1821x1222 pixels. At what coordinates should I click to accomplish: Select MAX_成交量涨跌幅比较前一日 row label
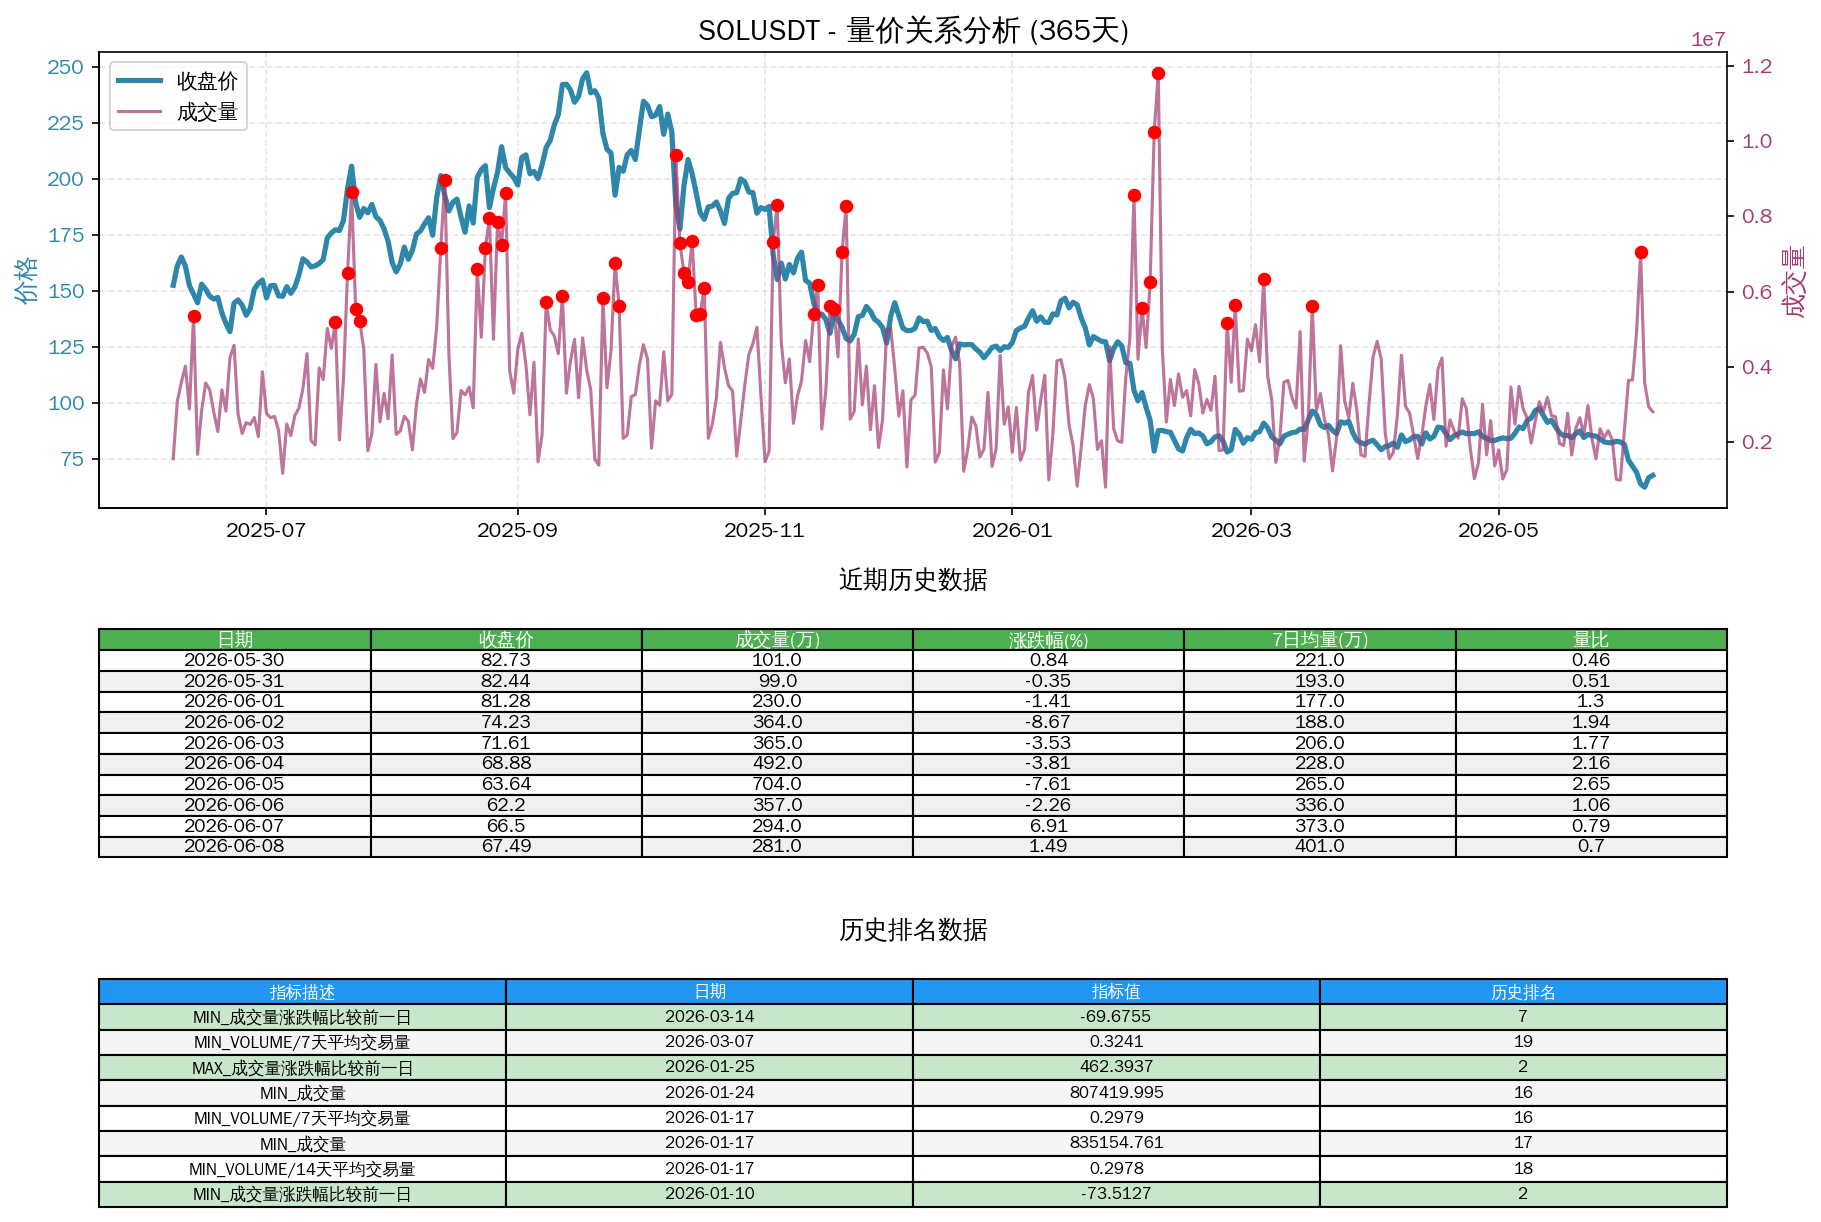302,1068
